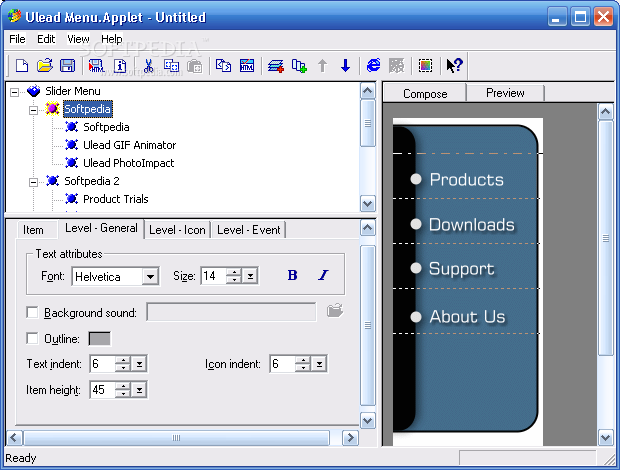Click the highlighted Softpedia level icon

[x=52, y=109]
